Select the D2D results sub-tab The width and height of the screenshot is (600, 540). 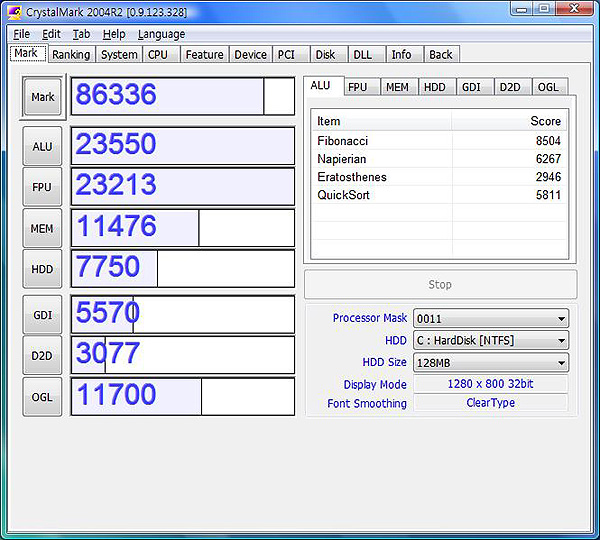(513, 87)
